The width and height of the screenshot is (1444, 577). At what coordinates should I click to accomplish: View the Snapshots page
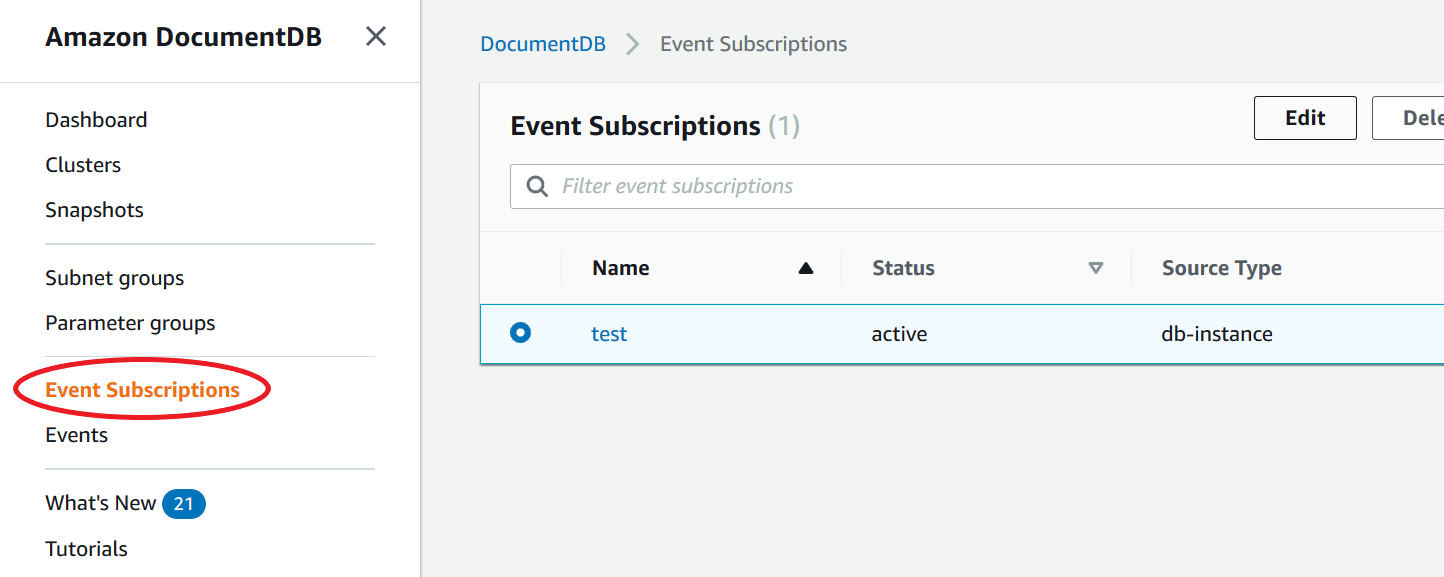point(94,209)
